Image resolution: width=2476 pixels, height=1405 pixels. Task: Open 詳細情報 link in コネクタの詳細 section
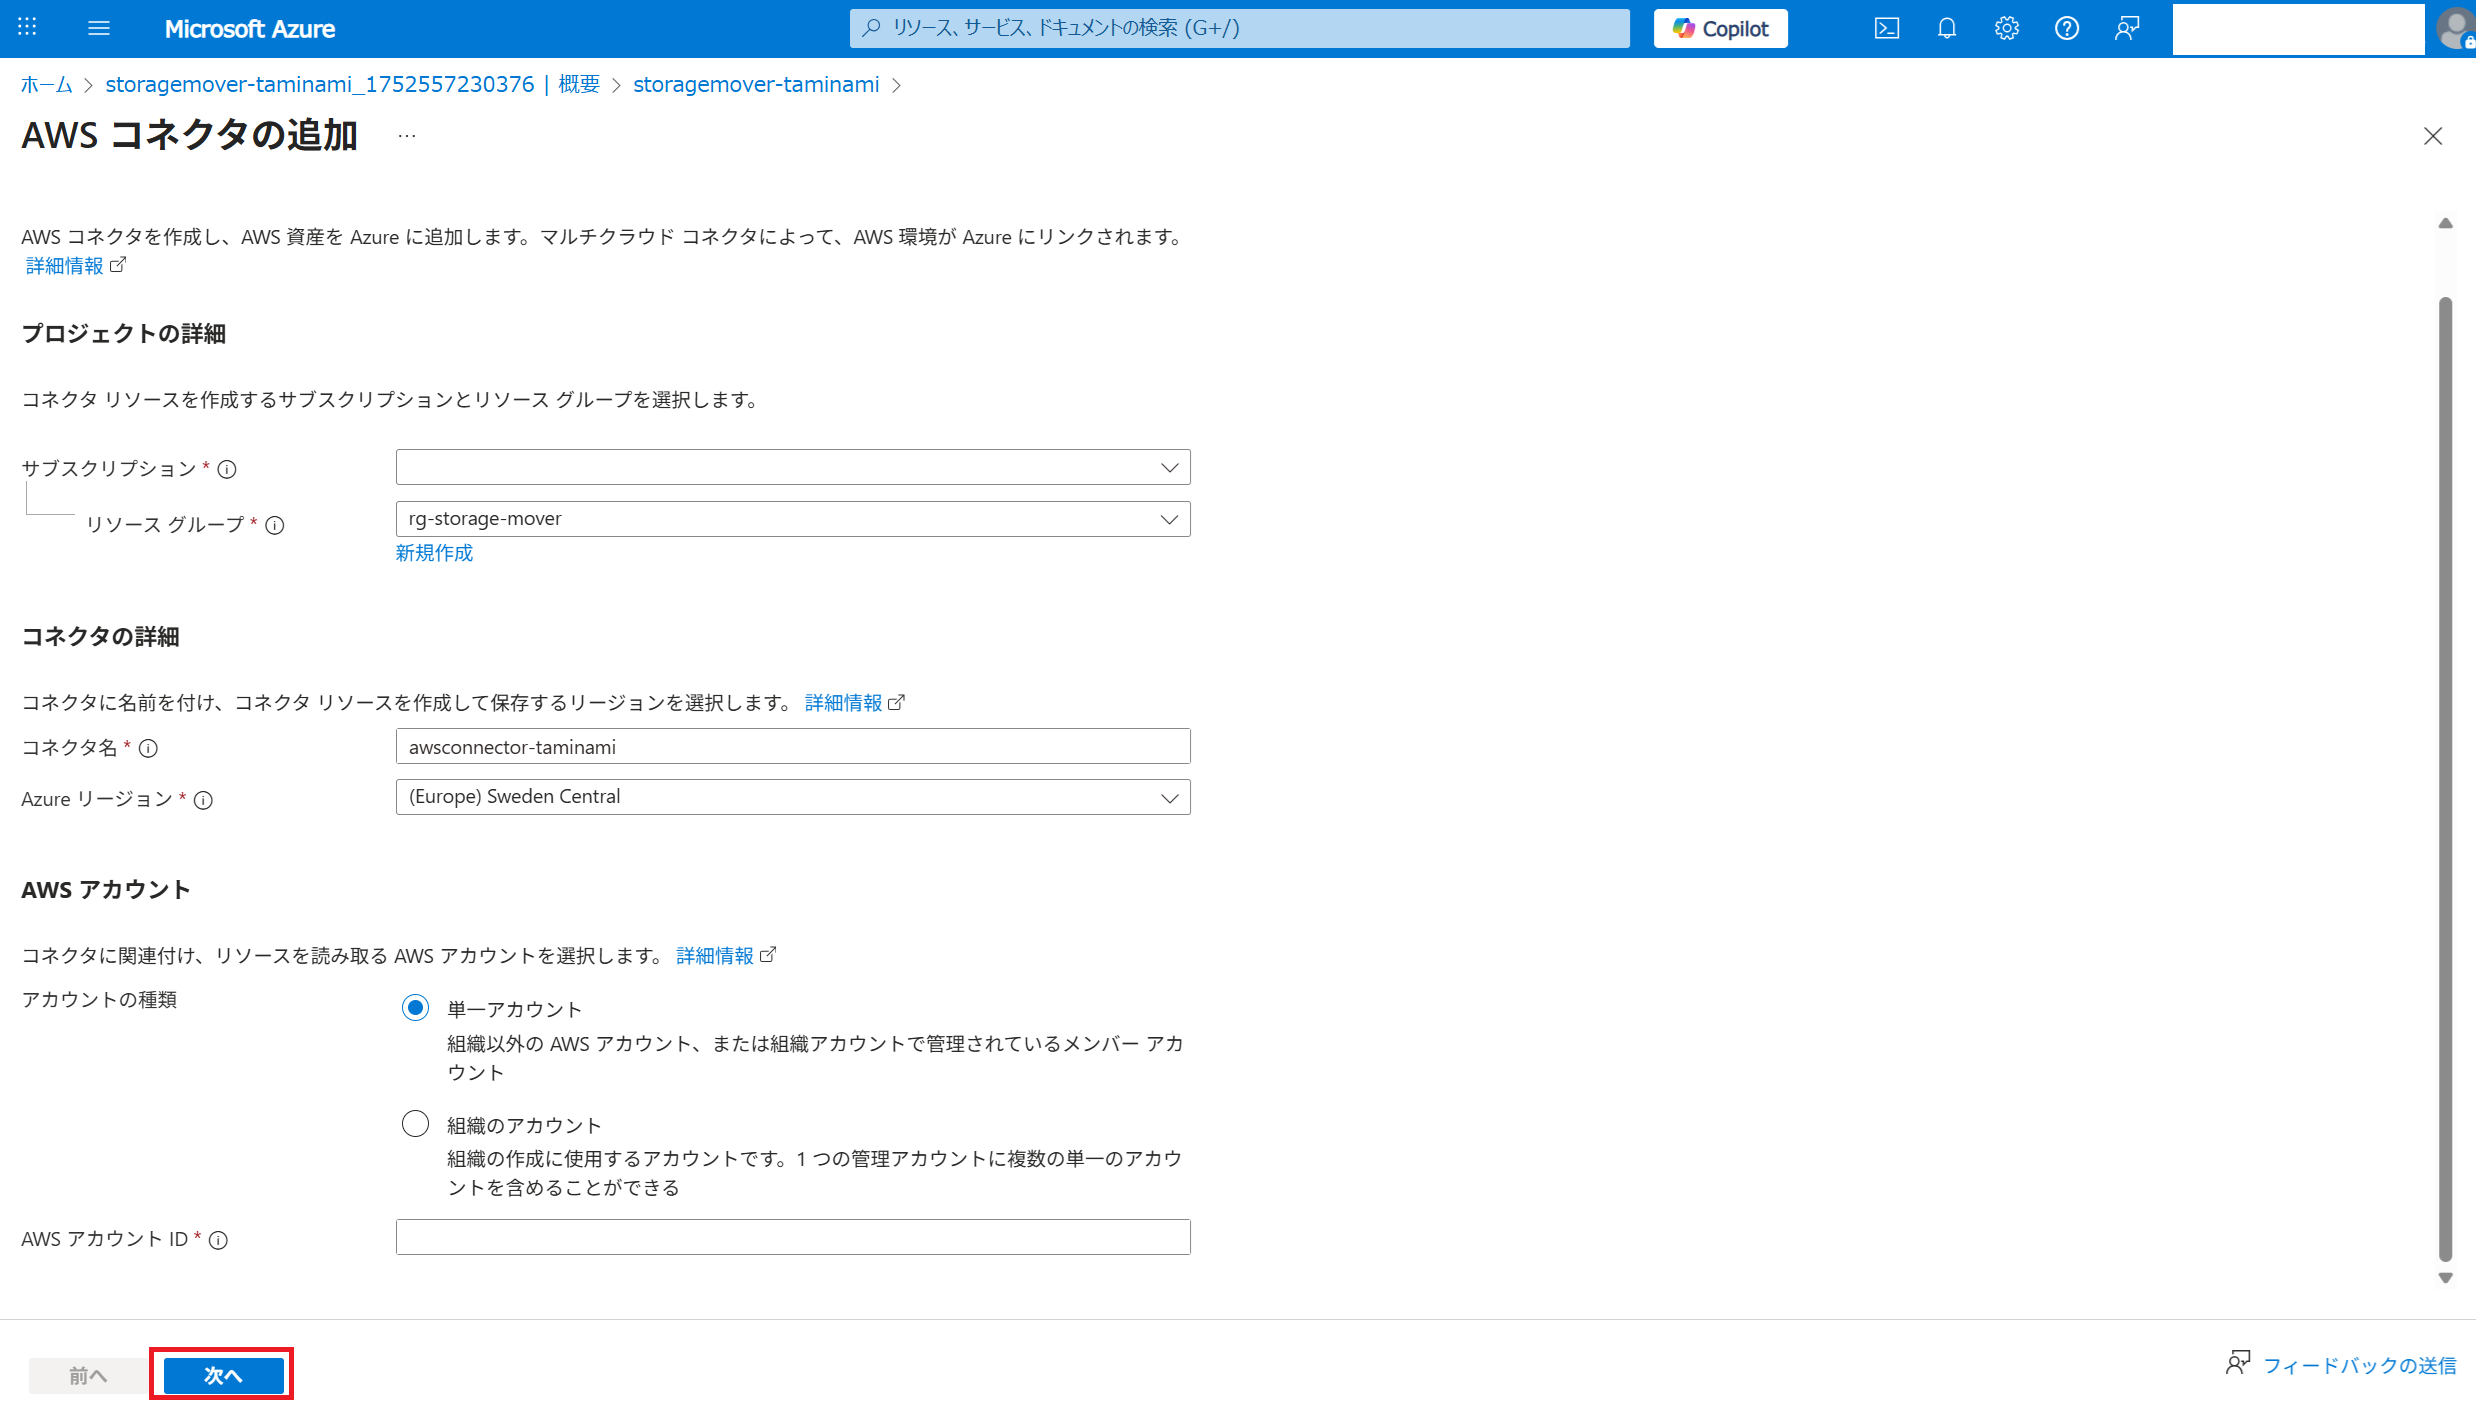pyautogui.click(x=843, y=703)
